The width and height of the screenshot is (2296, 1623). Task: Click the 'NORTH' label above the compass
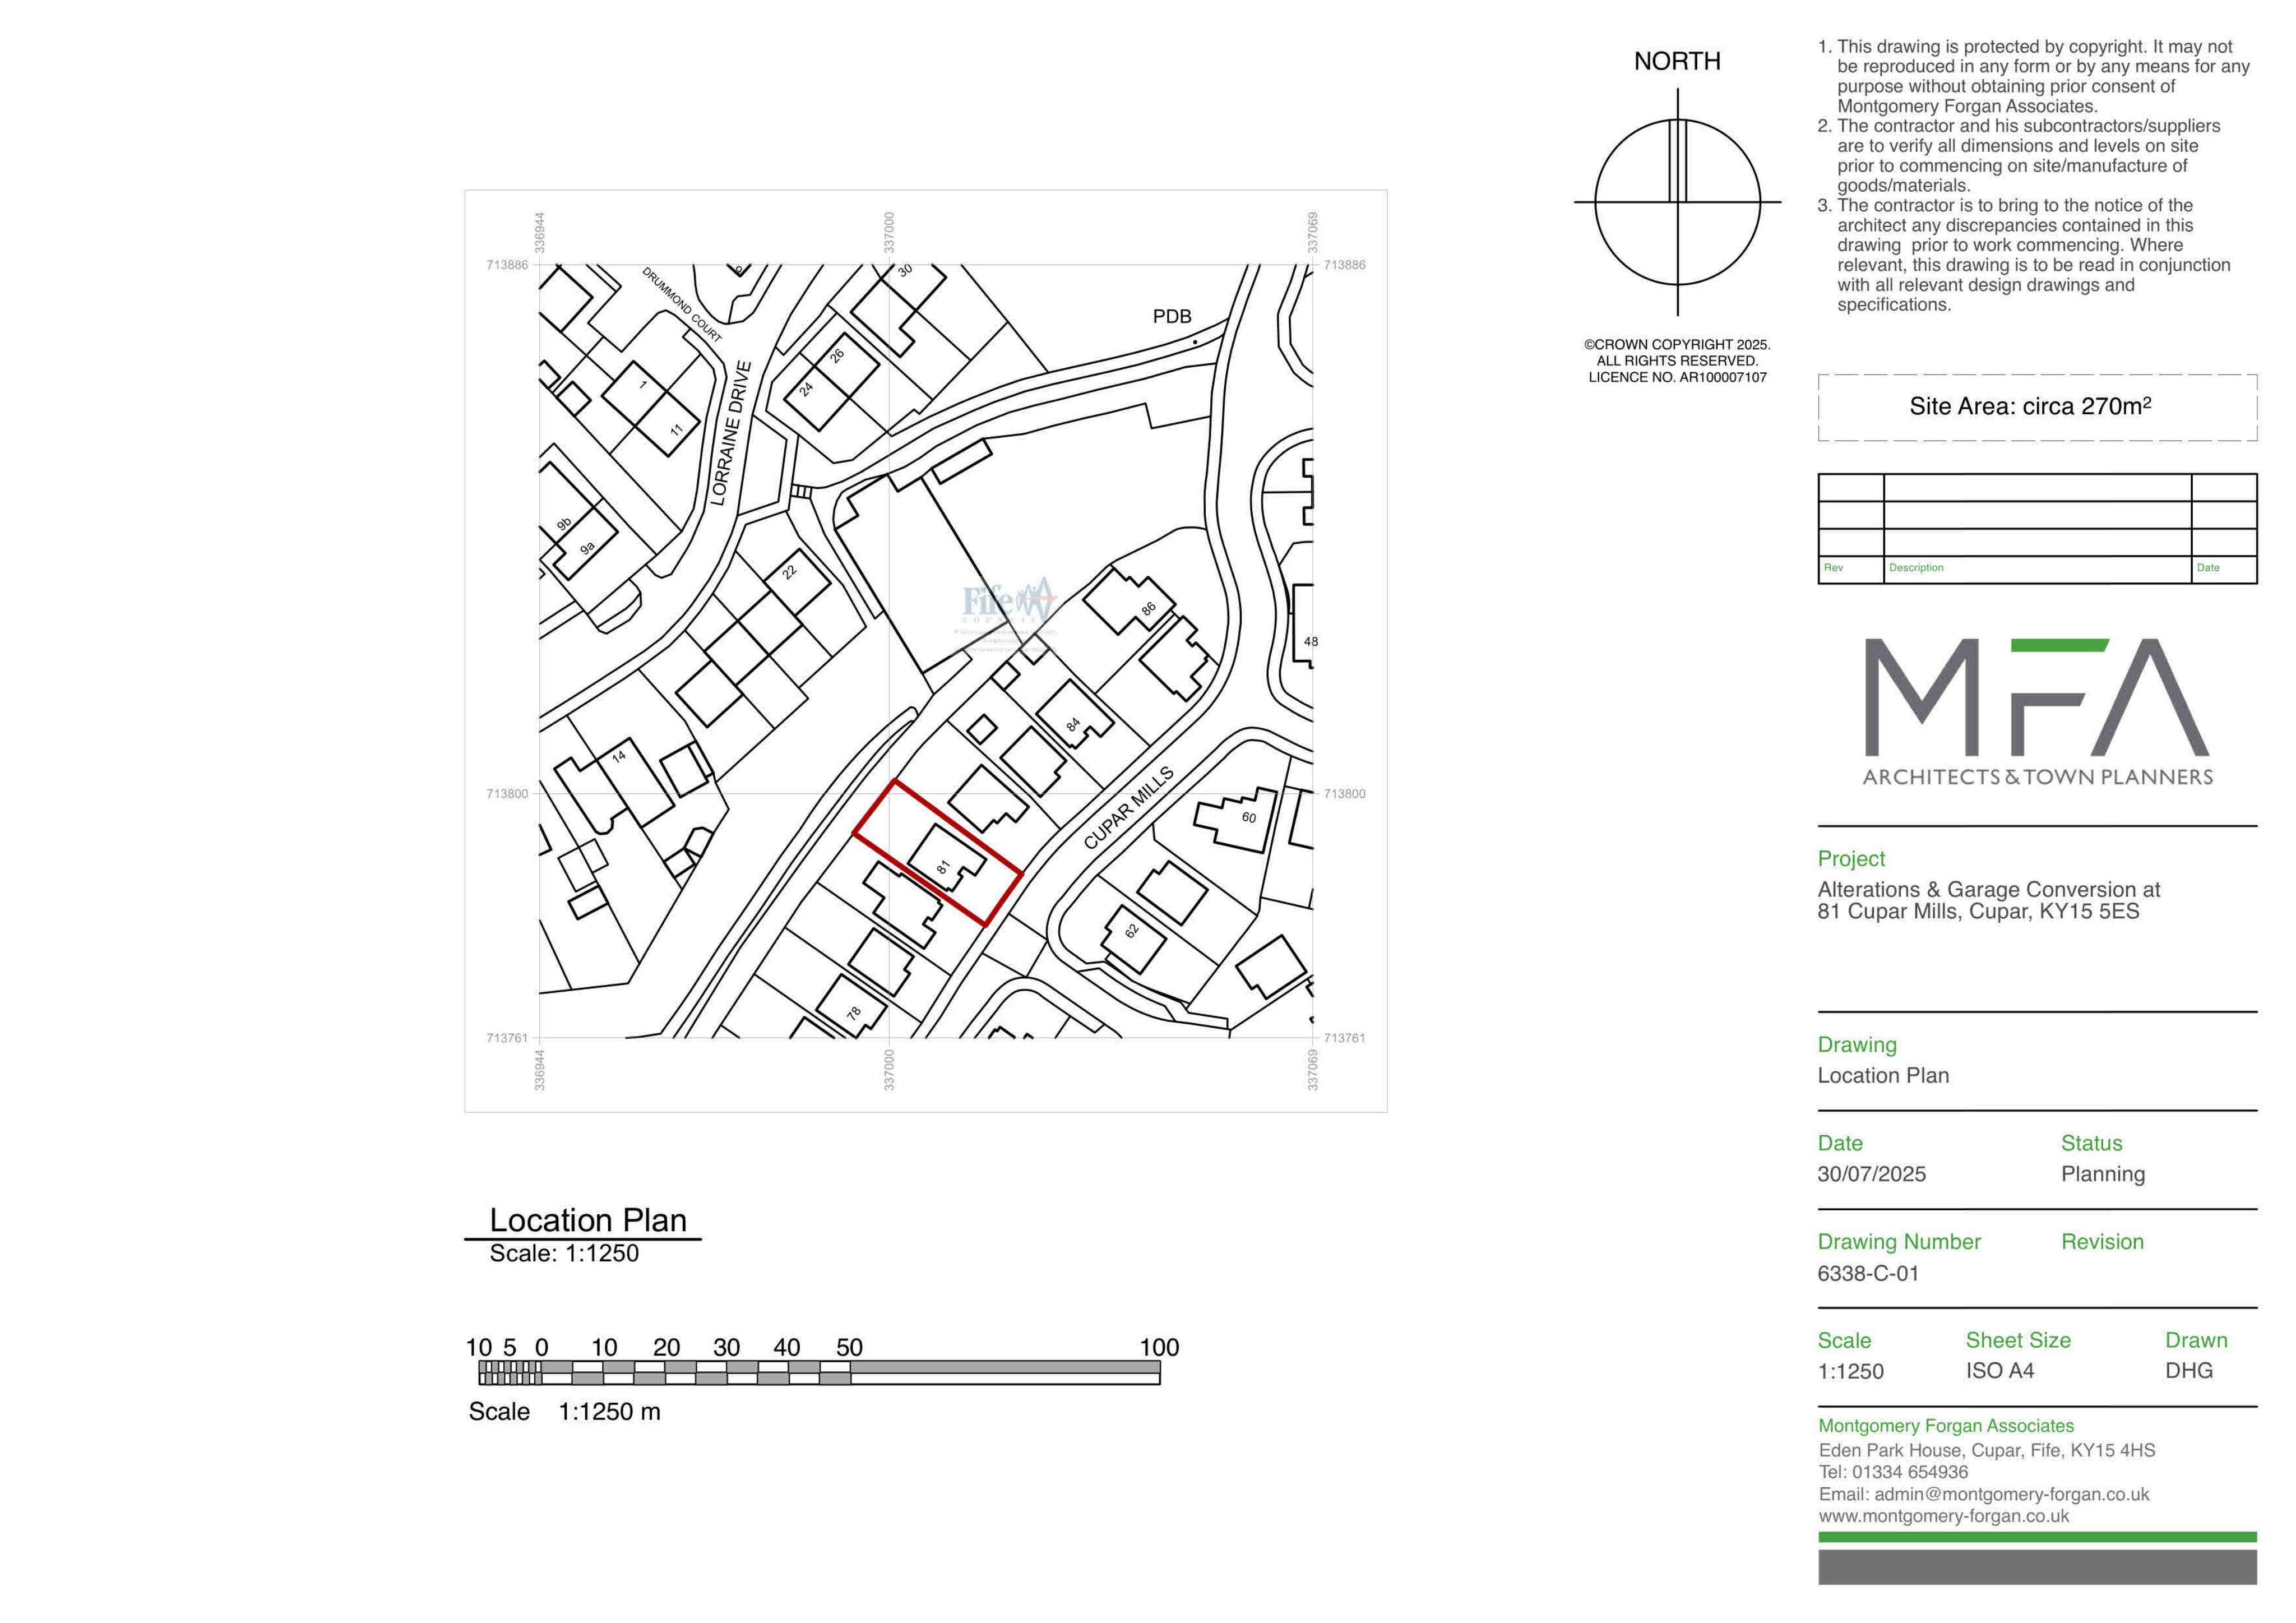(x=1677, y=61)
